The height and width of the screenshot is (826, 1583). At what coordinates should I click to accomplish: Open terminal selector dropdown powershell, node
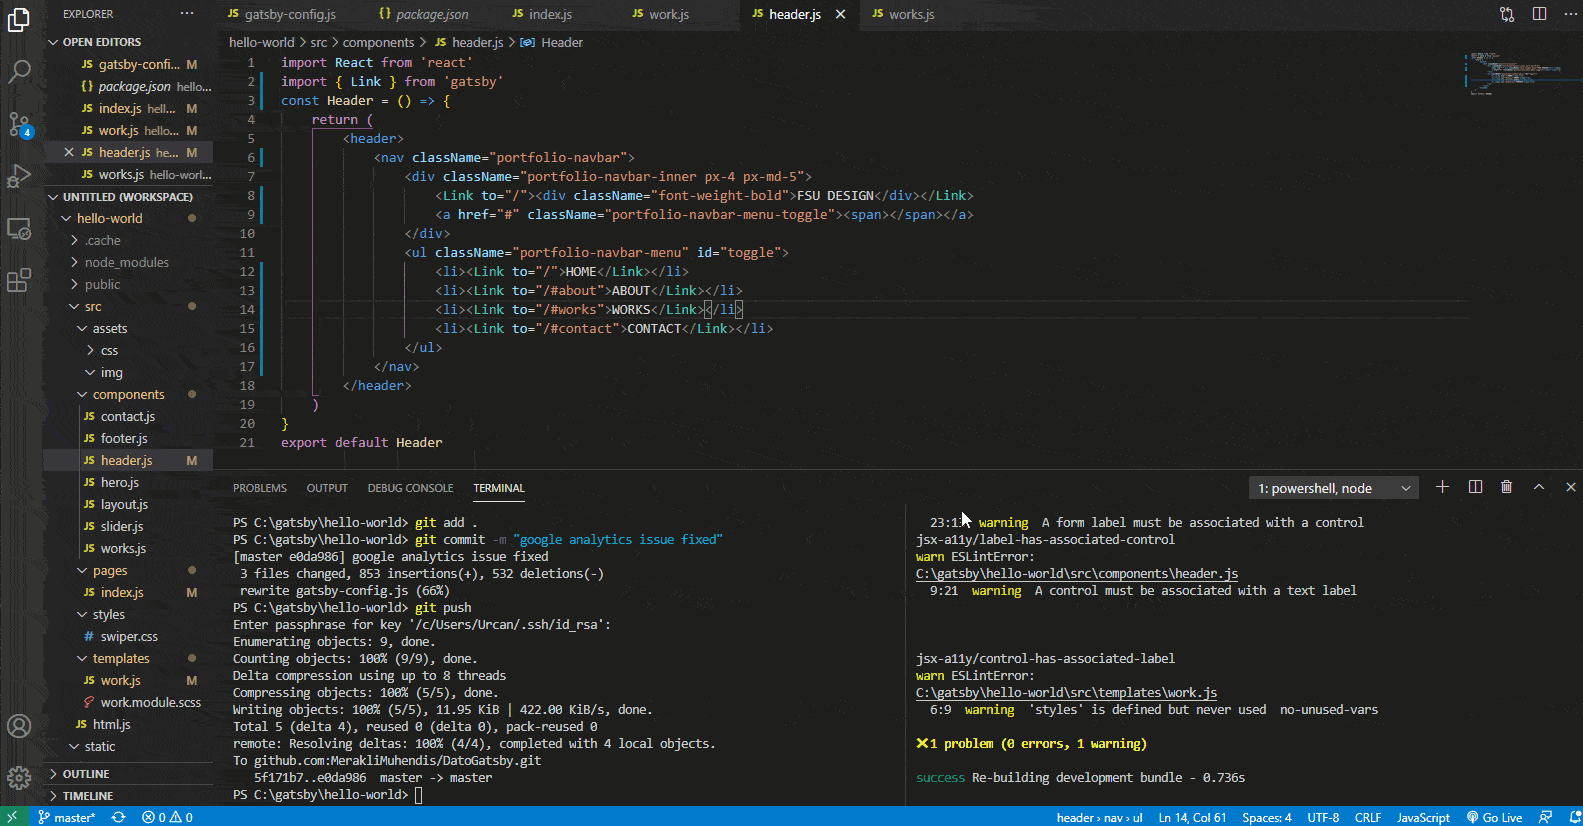pos(1333,488)
